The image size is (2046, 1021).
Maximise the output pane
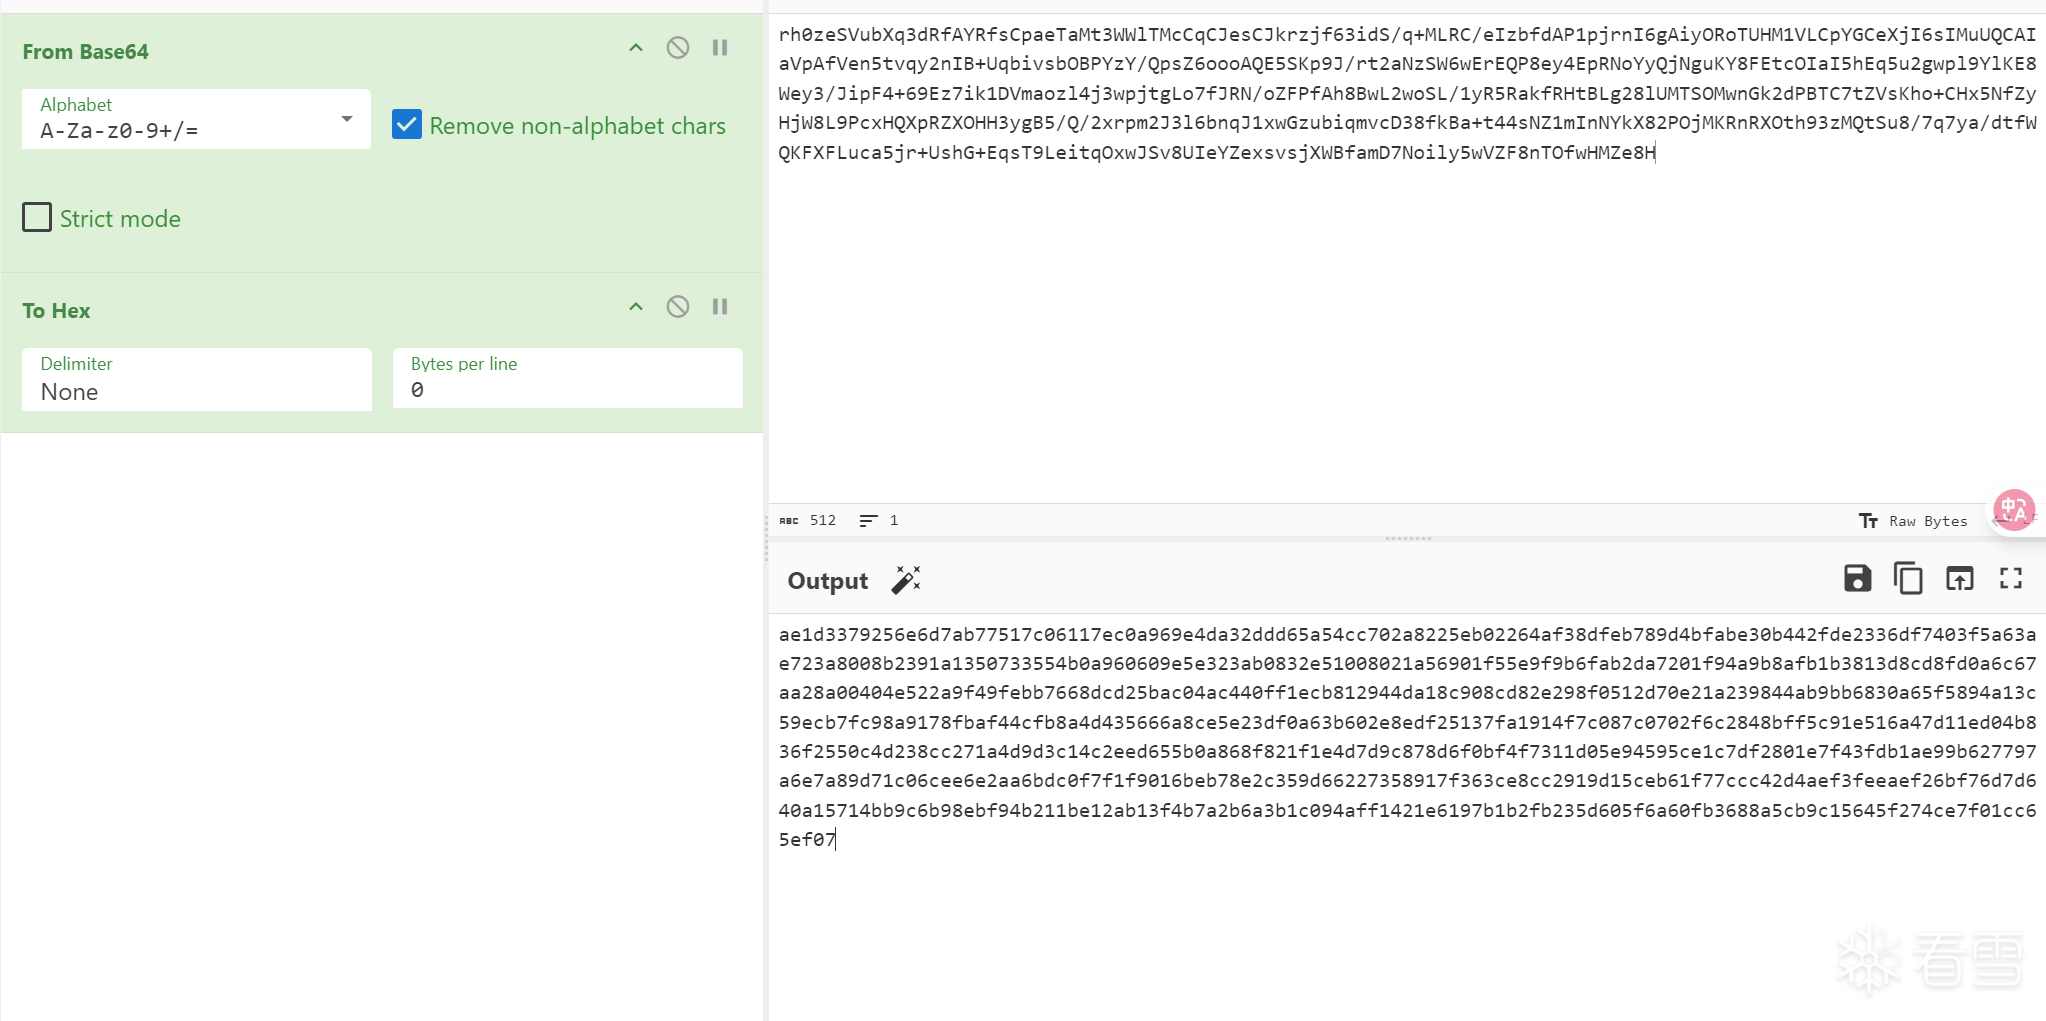pos(2011,579)
